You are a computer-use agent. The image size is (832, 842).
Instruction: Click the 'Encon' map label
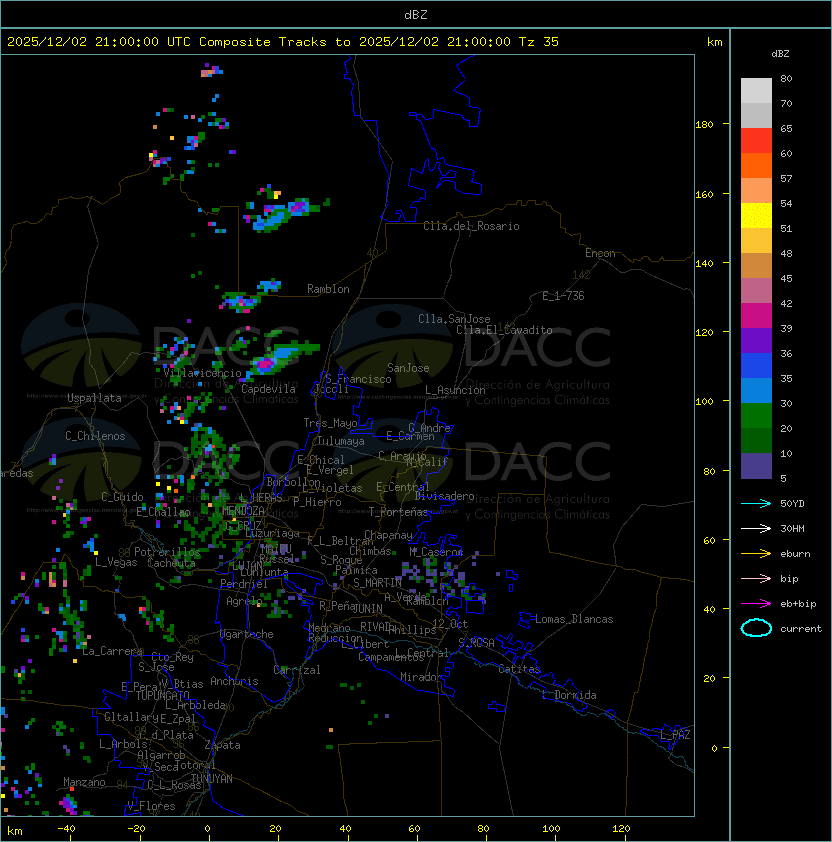pyautogui.click(x=600, y=253)
